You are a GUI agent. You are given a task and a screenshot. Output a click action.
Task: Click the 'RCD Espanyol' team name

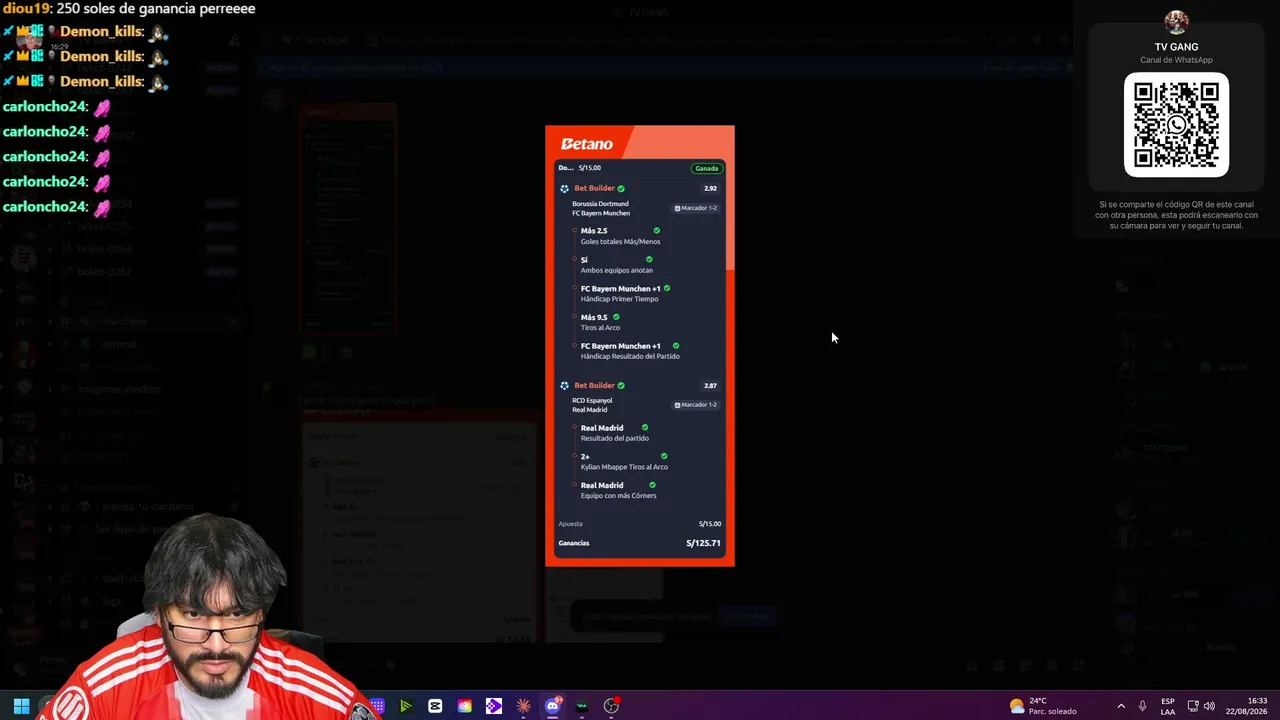point(592,400)
